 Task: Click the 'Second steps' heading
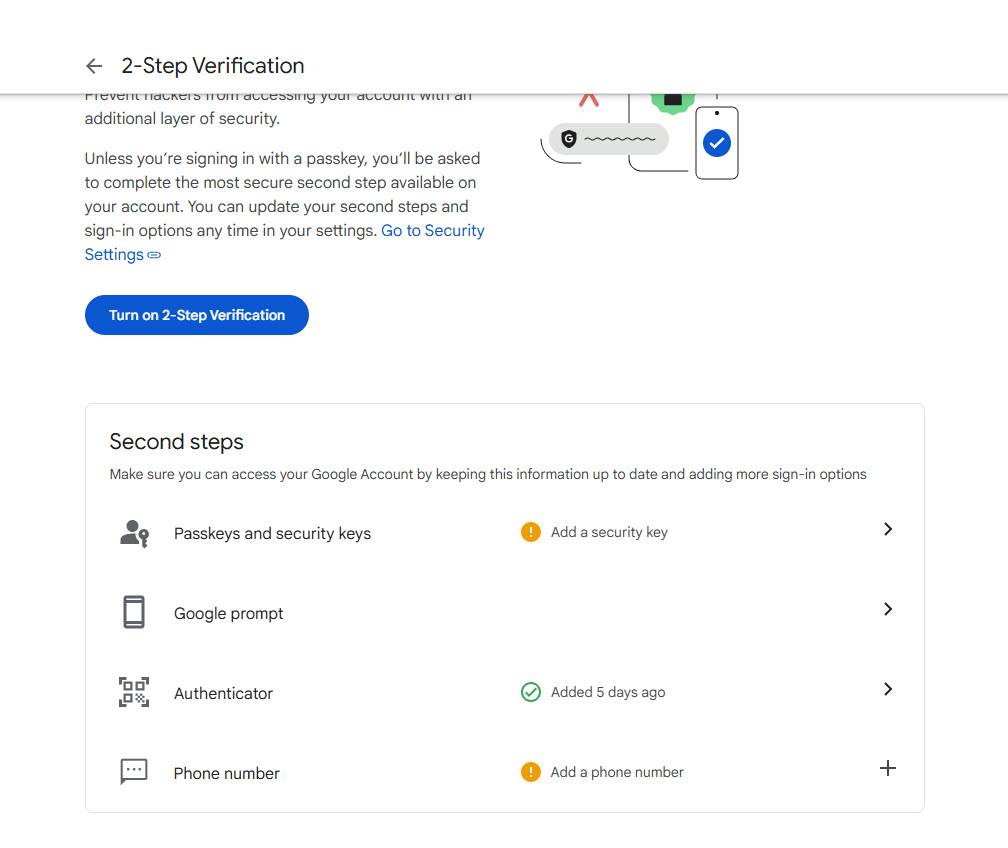[x=176, y=442]
